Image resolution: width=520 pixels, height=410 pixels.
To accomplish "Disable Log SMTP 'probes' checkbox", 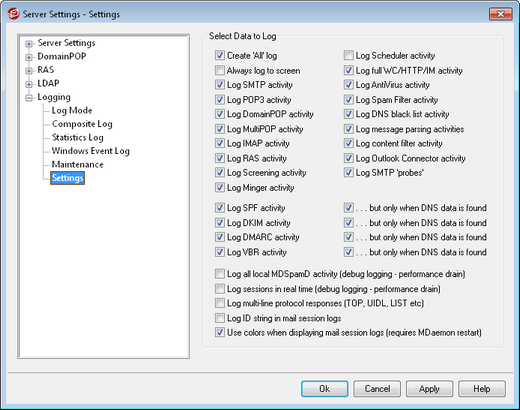I will [349, 172].
